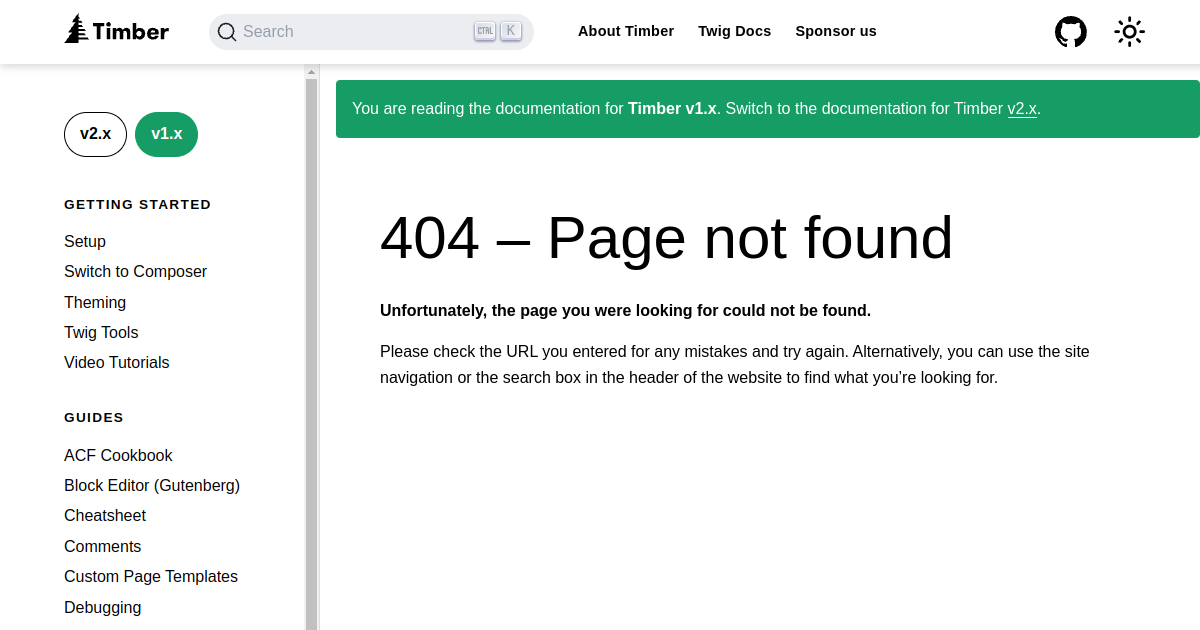Click the GUIDES section heading

94,417
